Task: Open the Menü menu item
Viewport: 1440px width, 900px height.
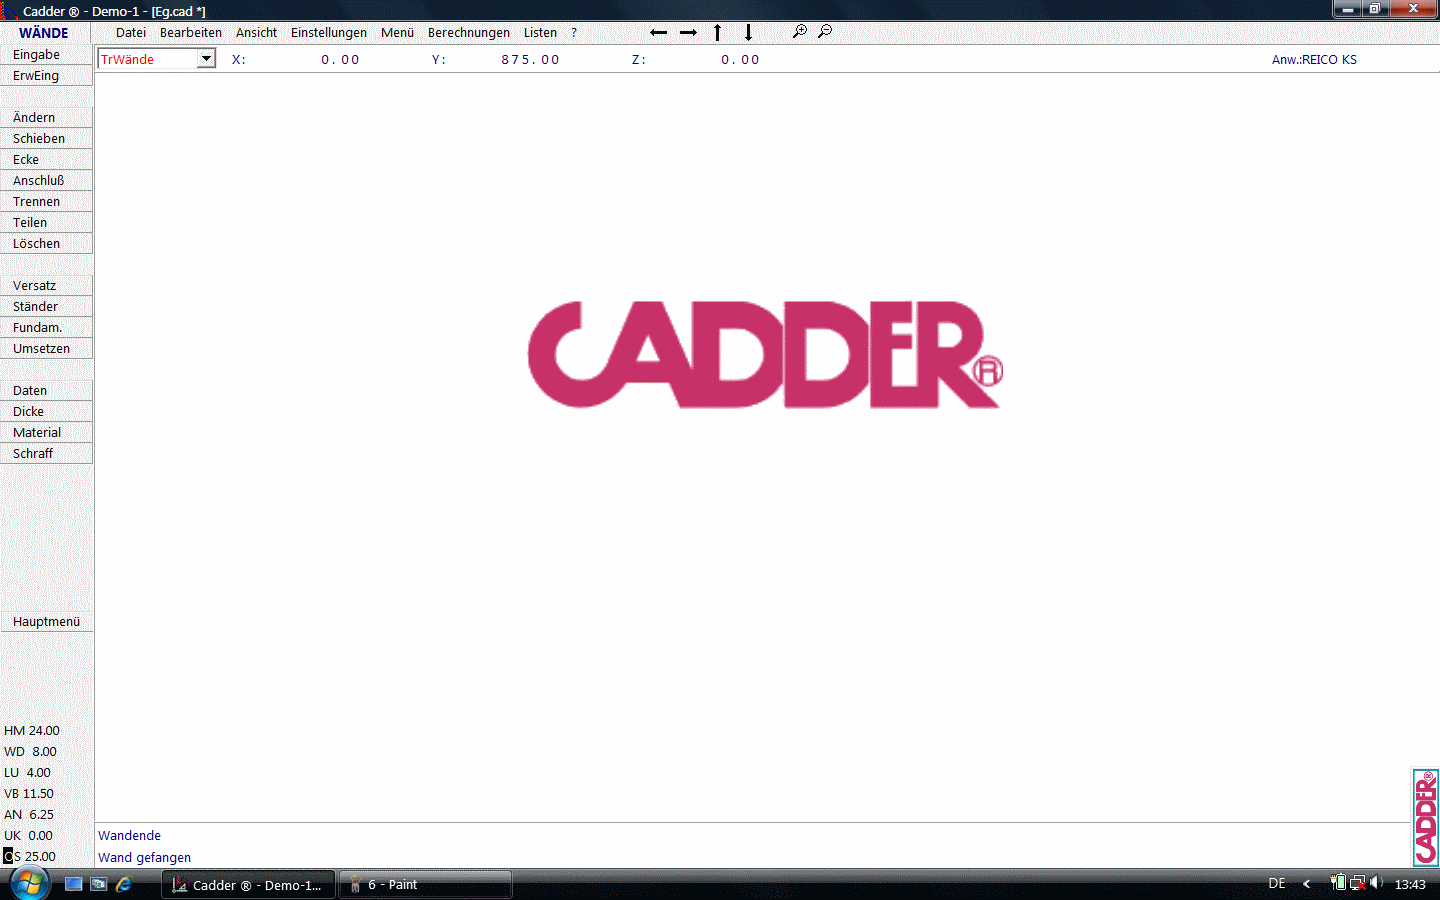Action: (398, 33)
